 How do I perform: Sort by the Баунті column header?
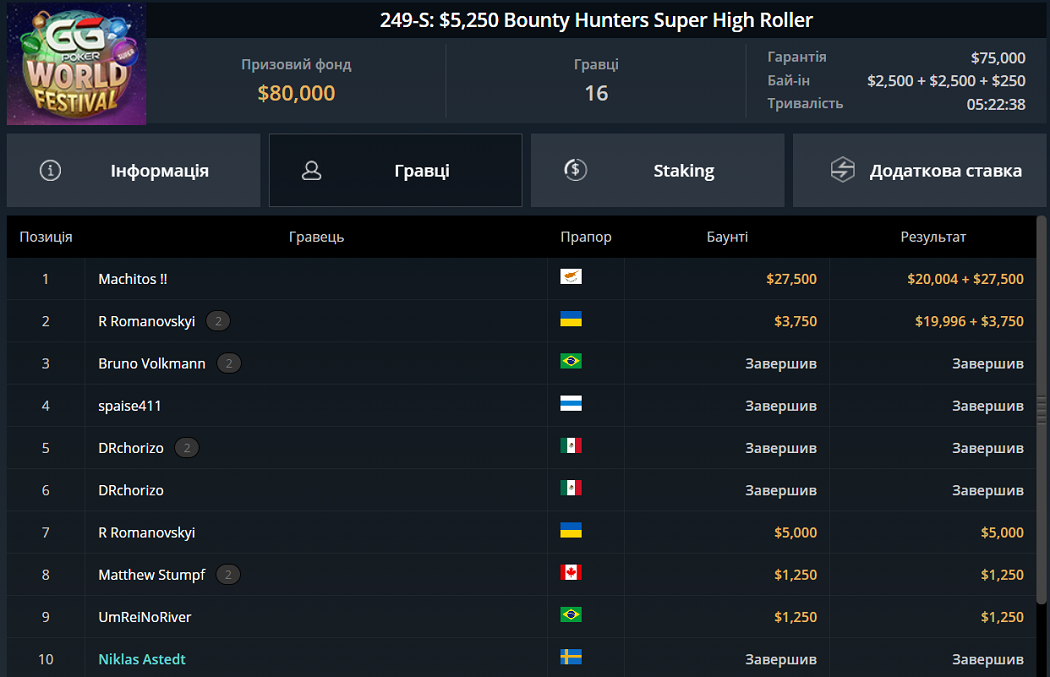point(727,237)
